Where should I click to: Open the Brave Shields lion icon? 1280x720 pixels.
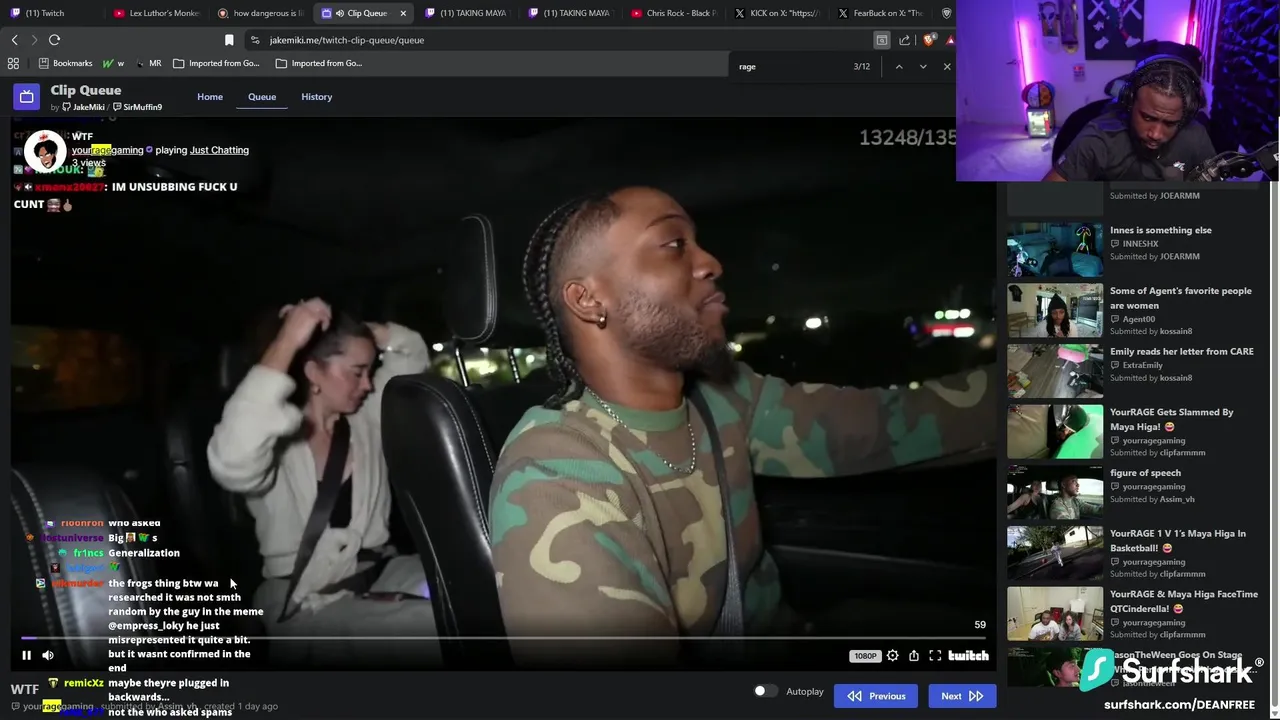[928, 40]
